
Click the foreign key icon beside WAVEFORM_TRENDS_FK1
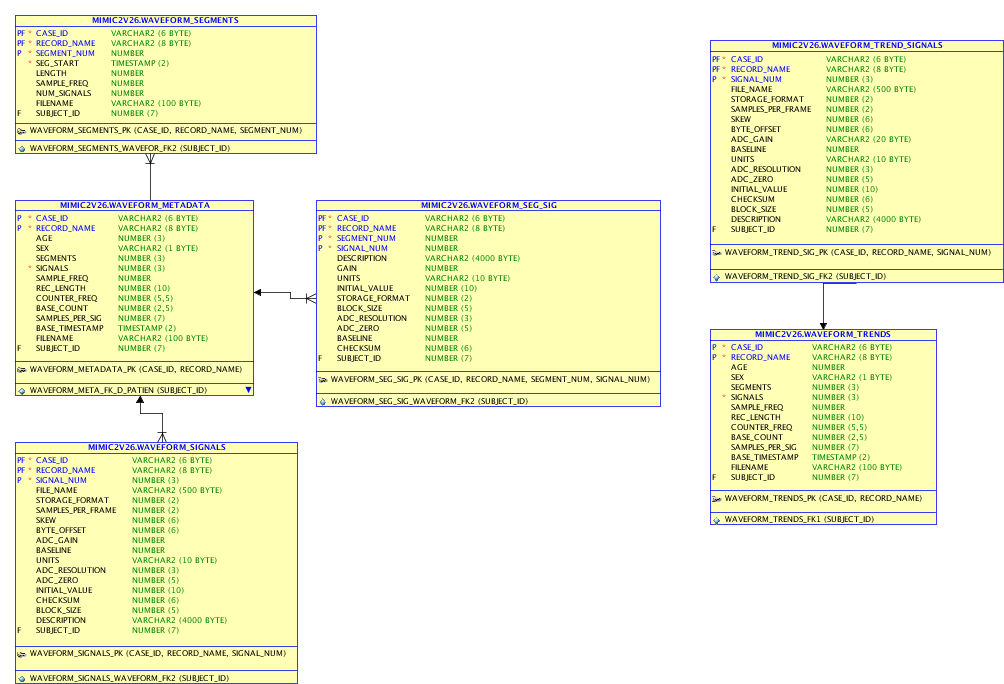[x=717, y=519]
